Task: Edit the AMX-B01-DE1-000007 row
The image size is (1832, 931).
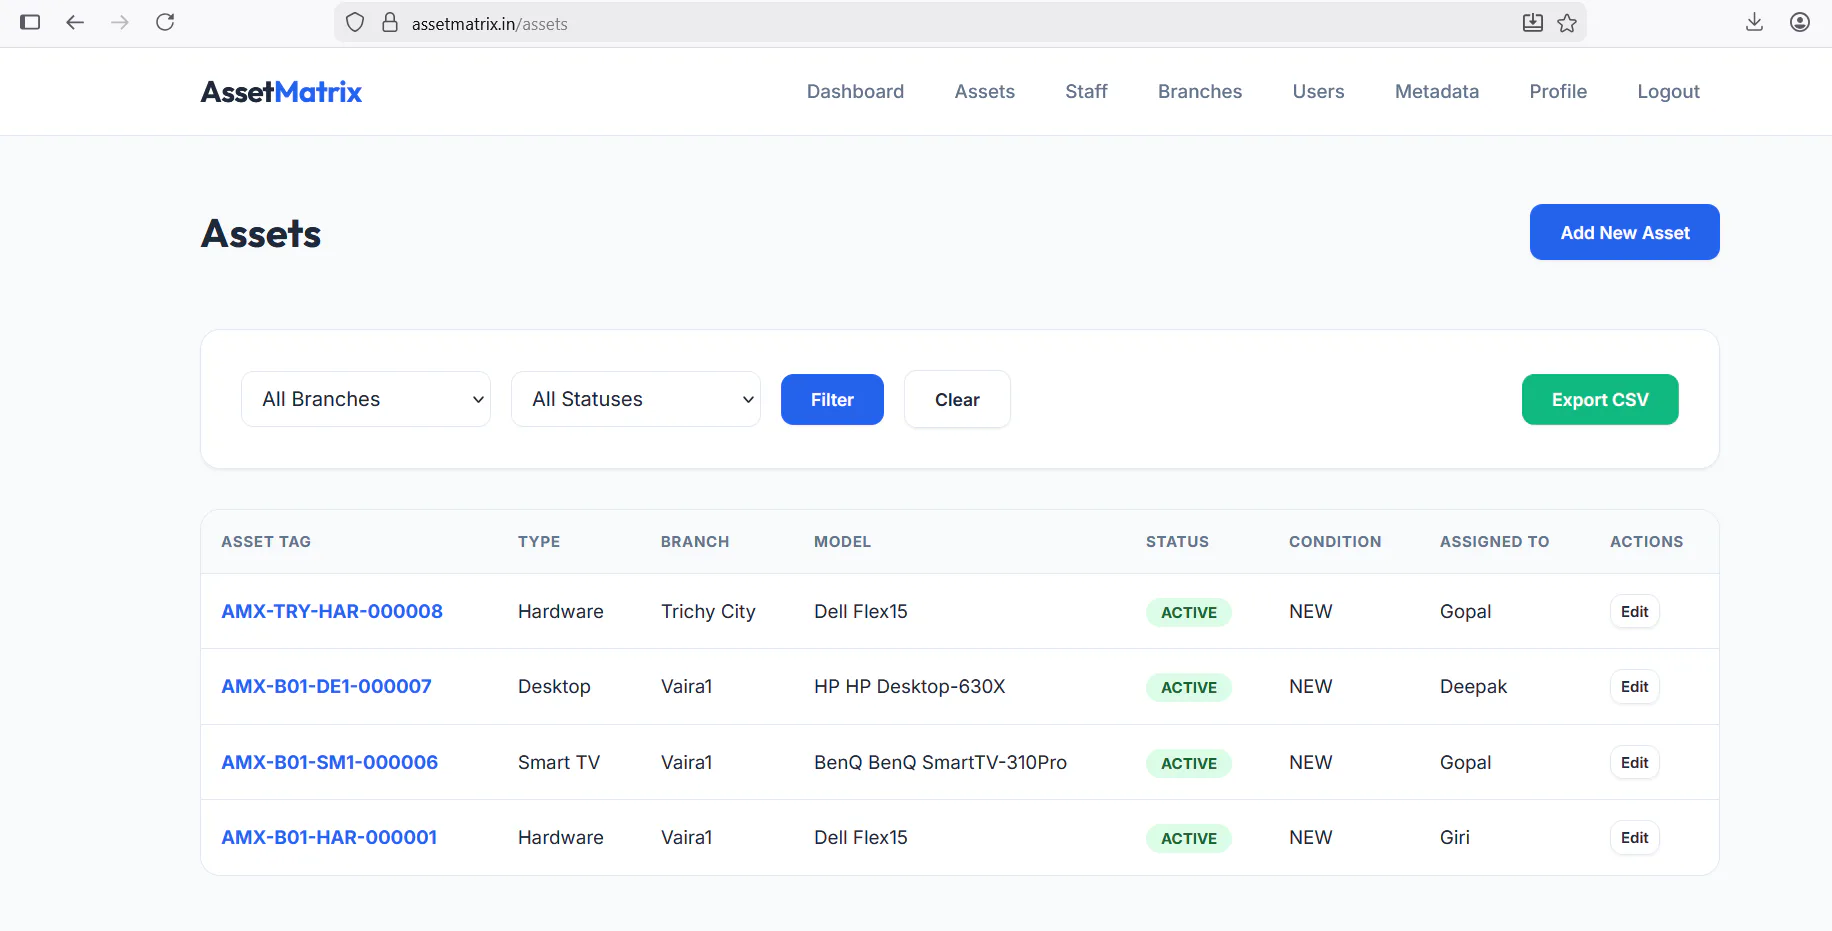Action: [1635, 686]
